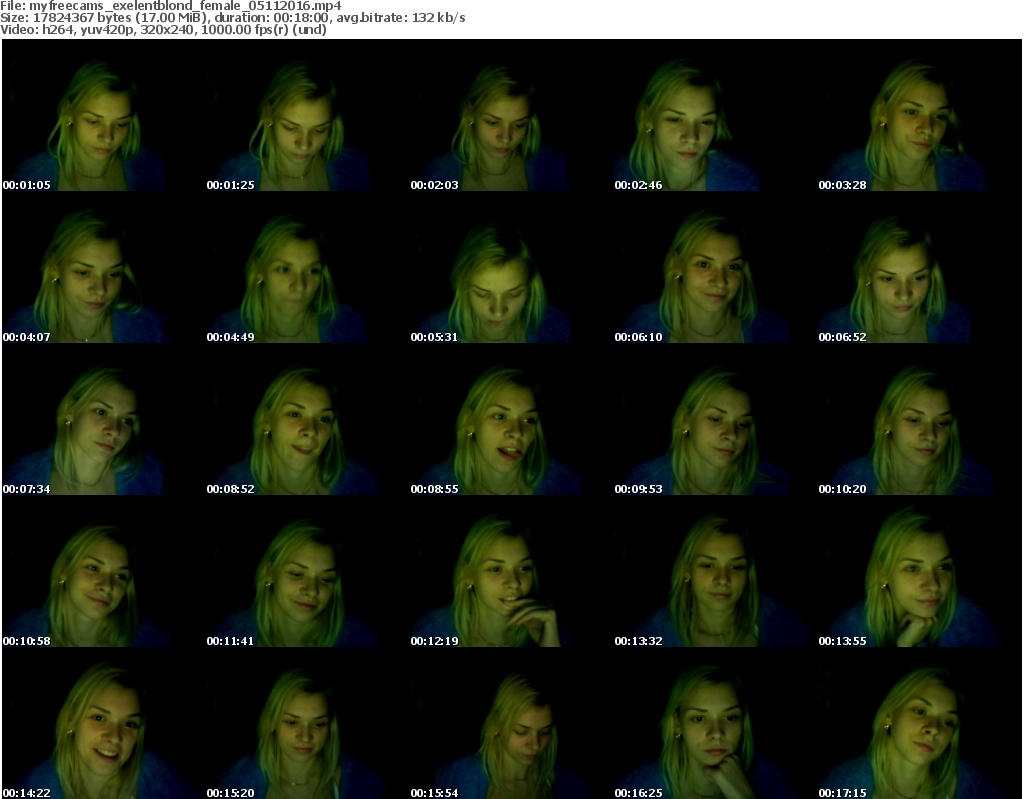
Task: Select the thumbnail stamped 00:02:03
Action: pos(511,116)
